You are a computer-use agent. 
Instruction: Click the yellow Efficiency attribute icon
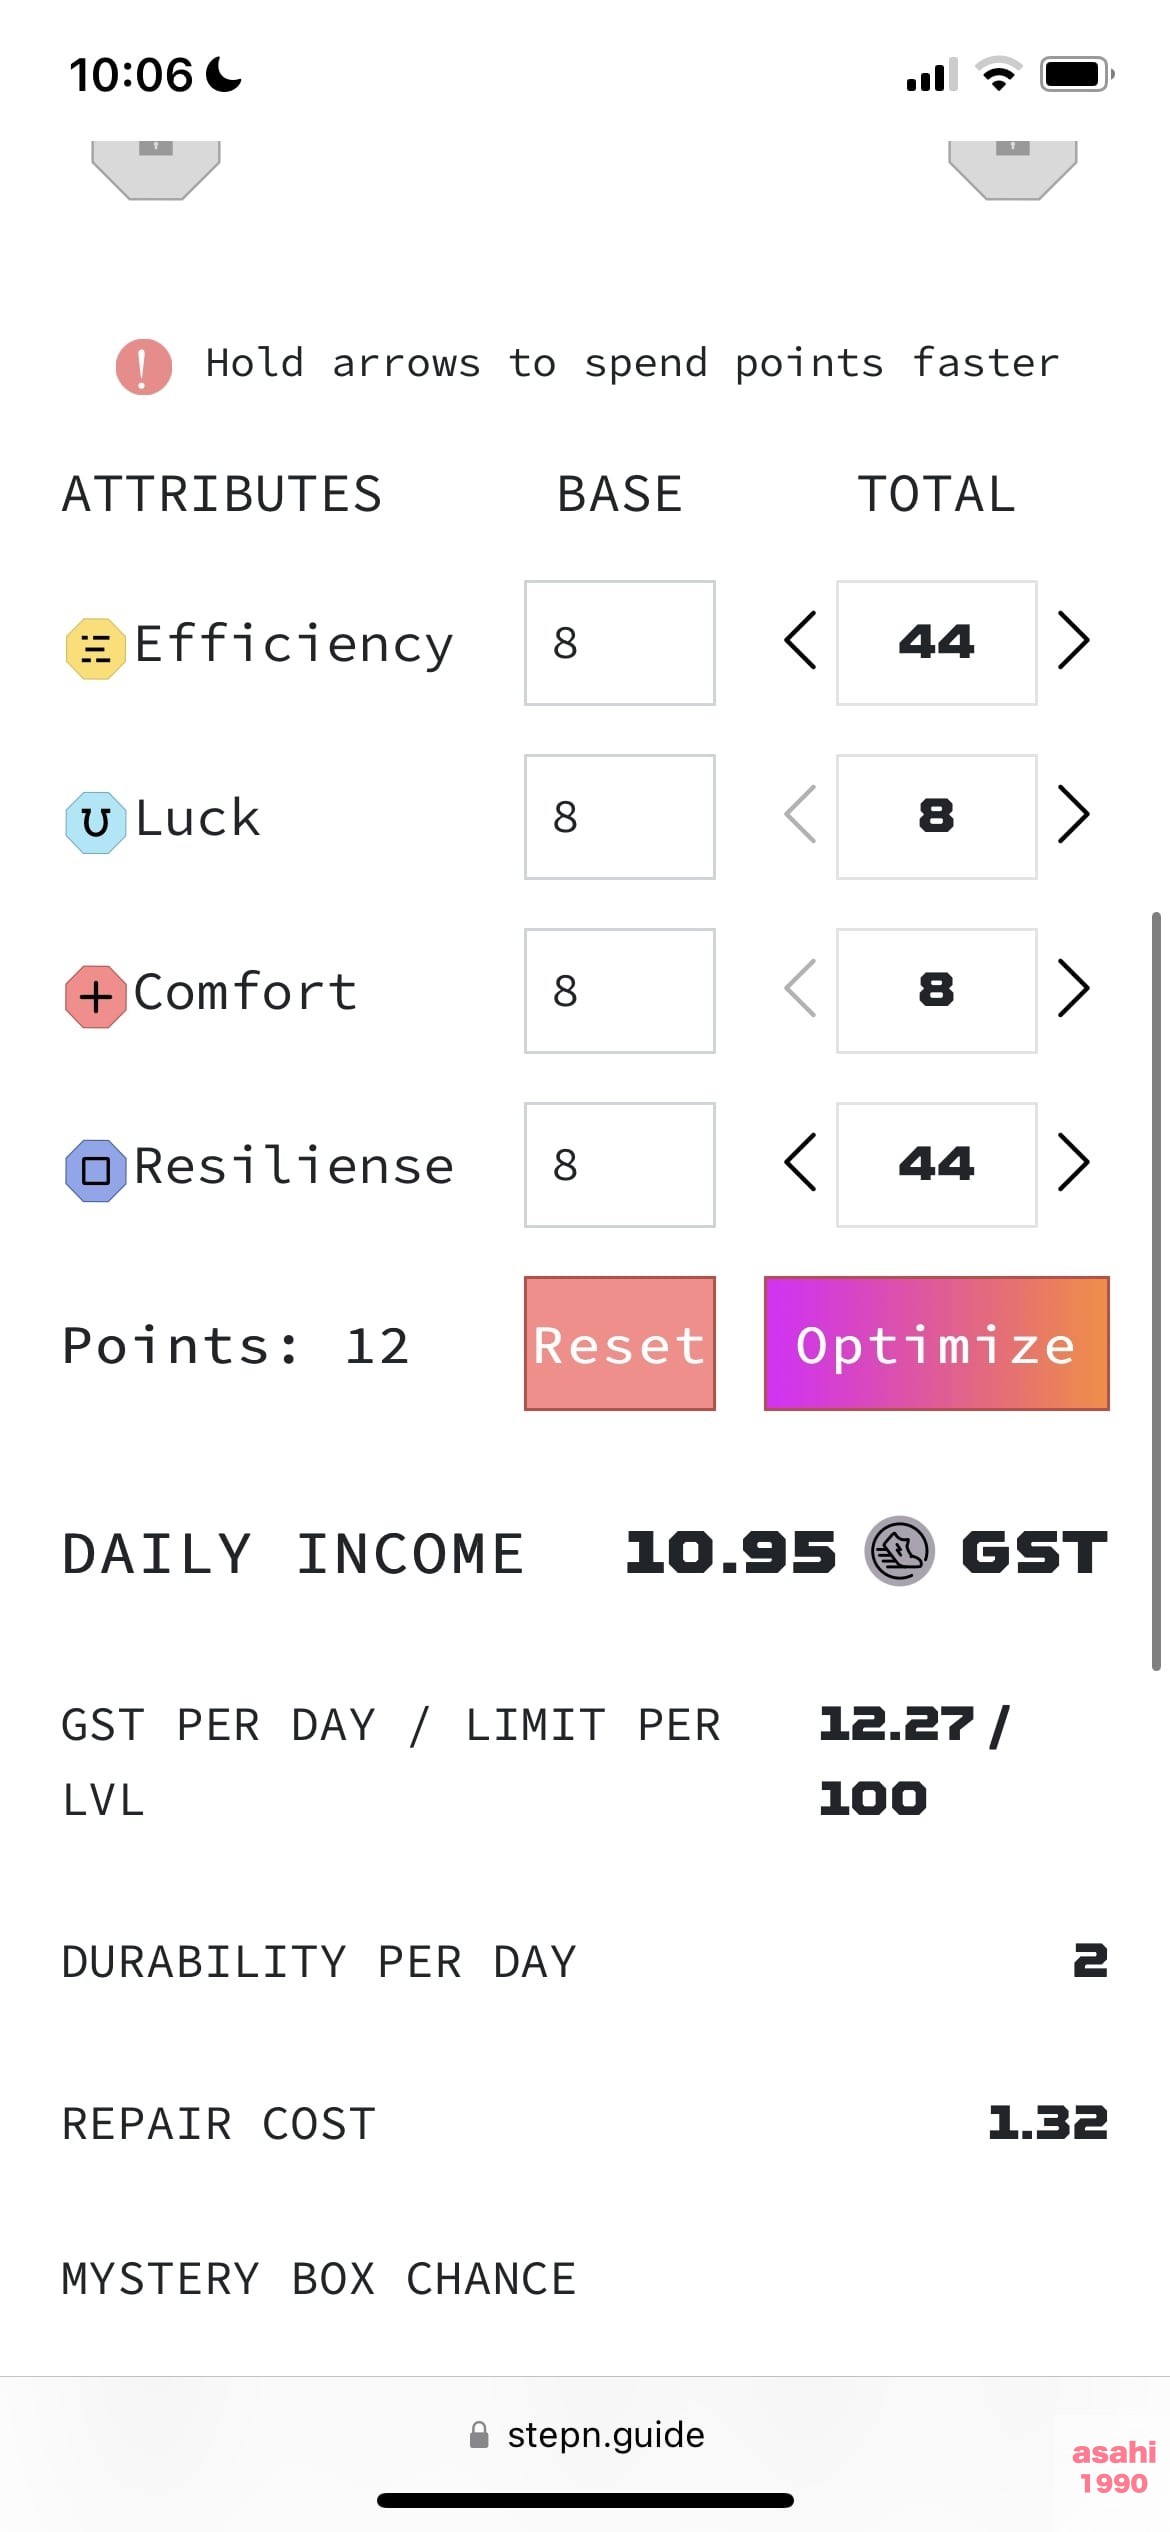point(96,648)
